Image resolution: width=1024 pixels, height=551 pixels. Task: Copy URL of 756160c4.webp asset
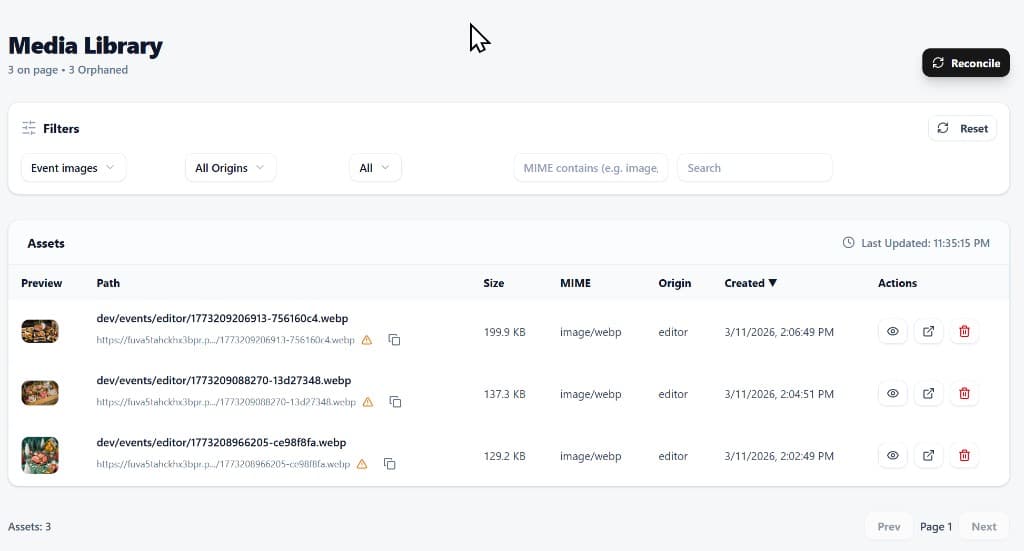(394, 339)
